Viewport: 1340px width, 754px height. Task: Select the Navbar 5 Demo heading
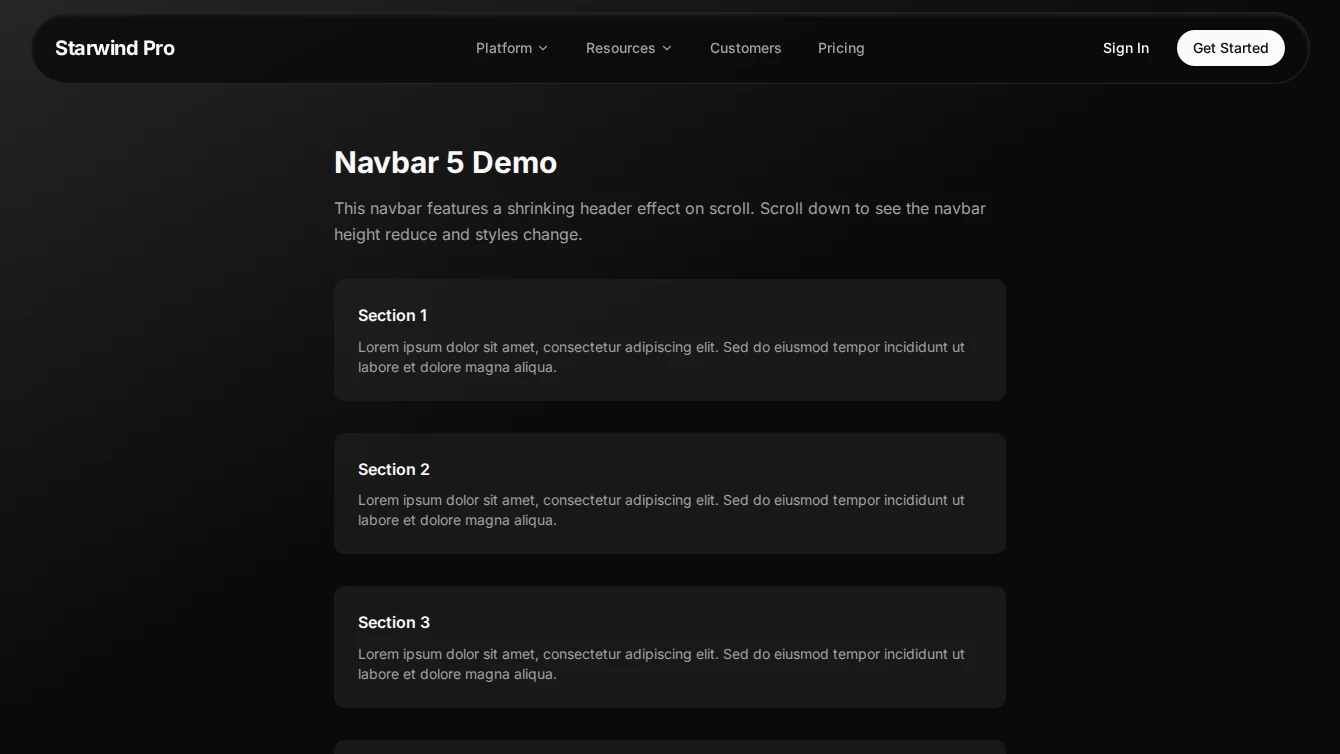(445, 162)
